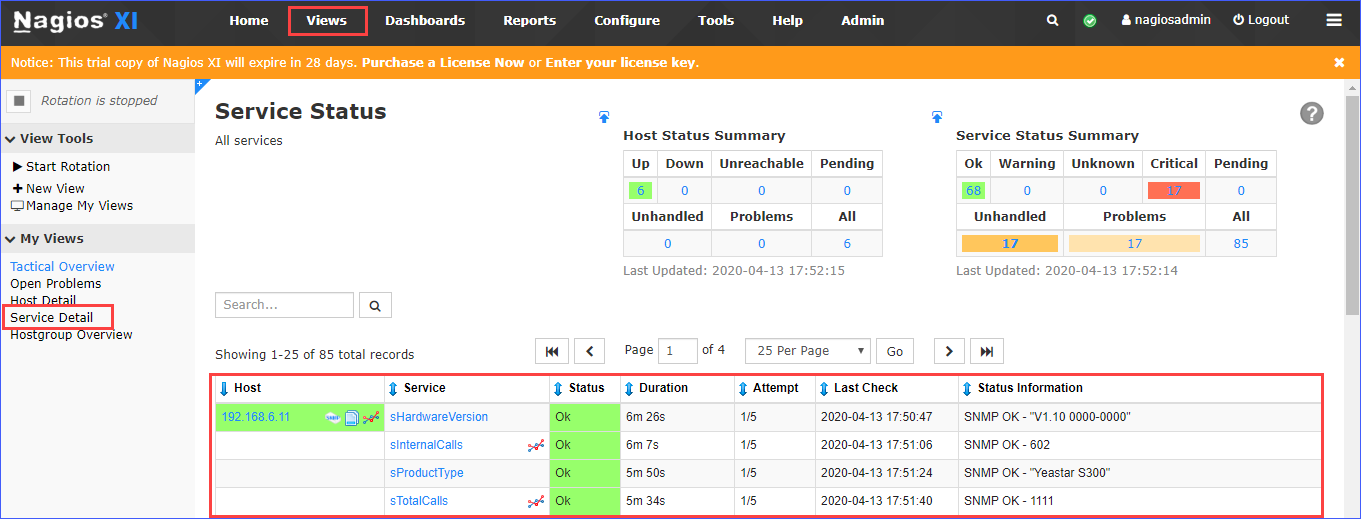1361x519 pixels.
Task: Click the red Critical count 17 cell
Action: pos(1174,191)
